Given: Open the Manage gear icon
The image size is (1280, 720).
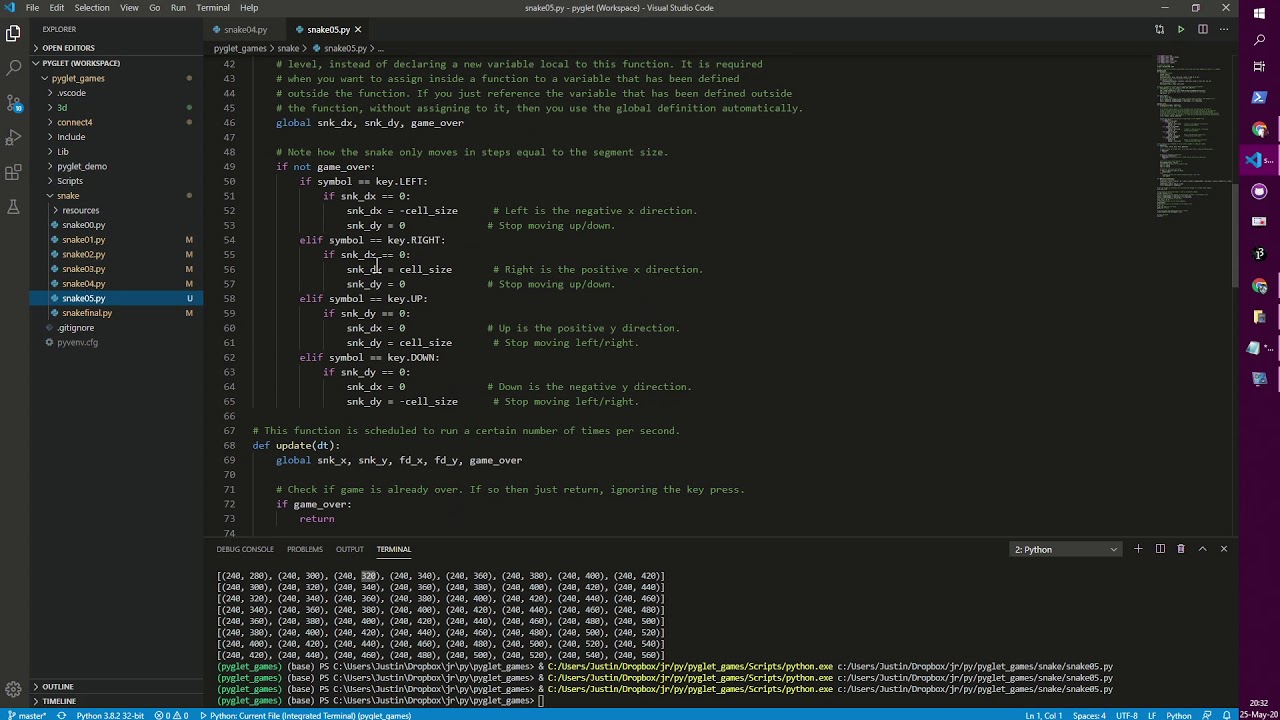Looking at the screenshot, I should [13, 689].
